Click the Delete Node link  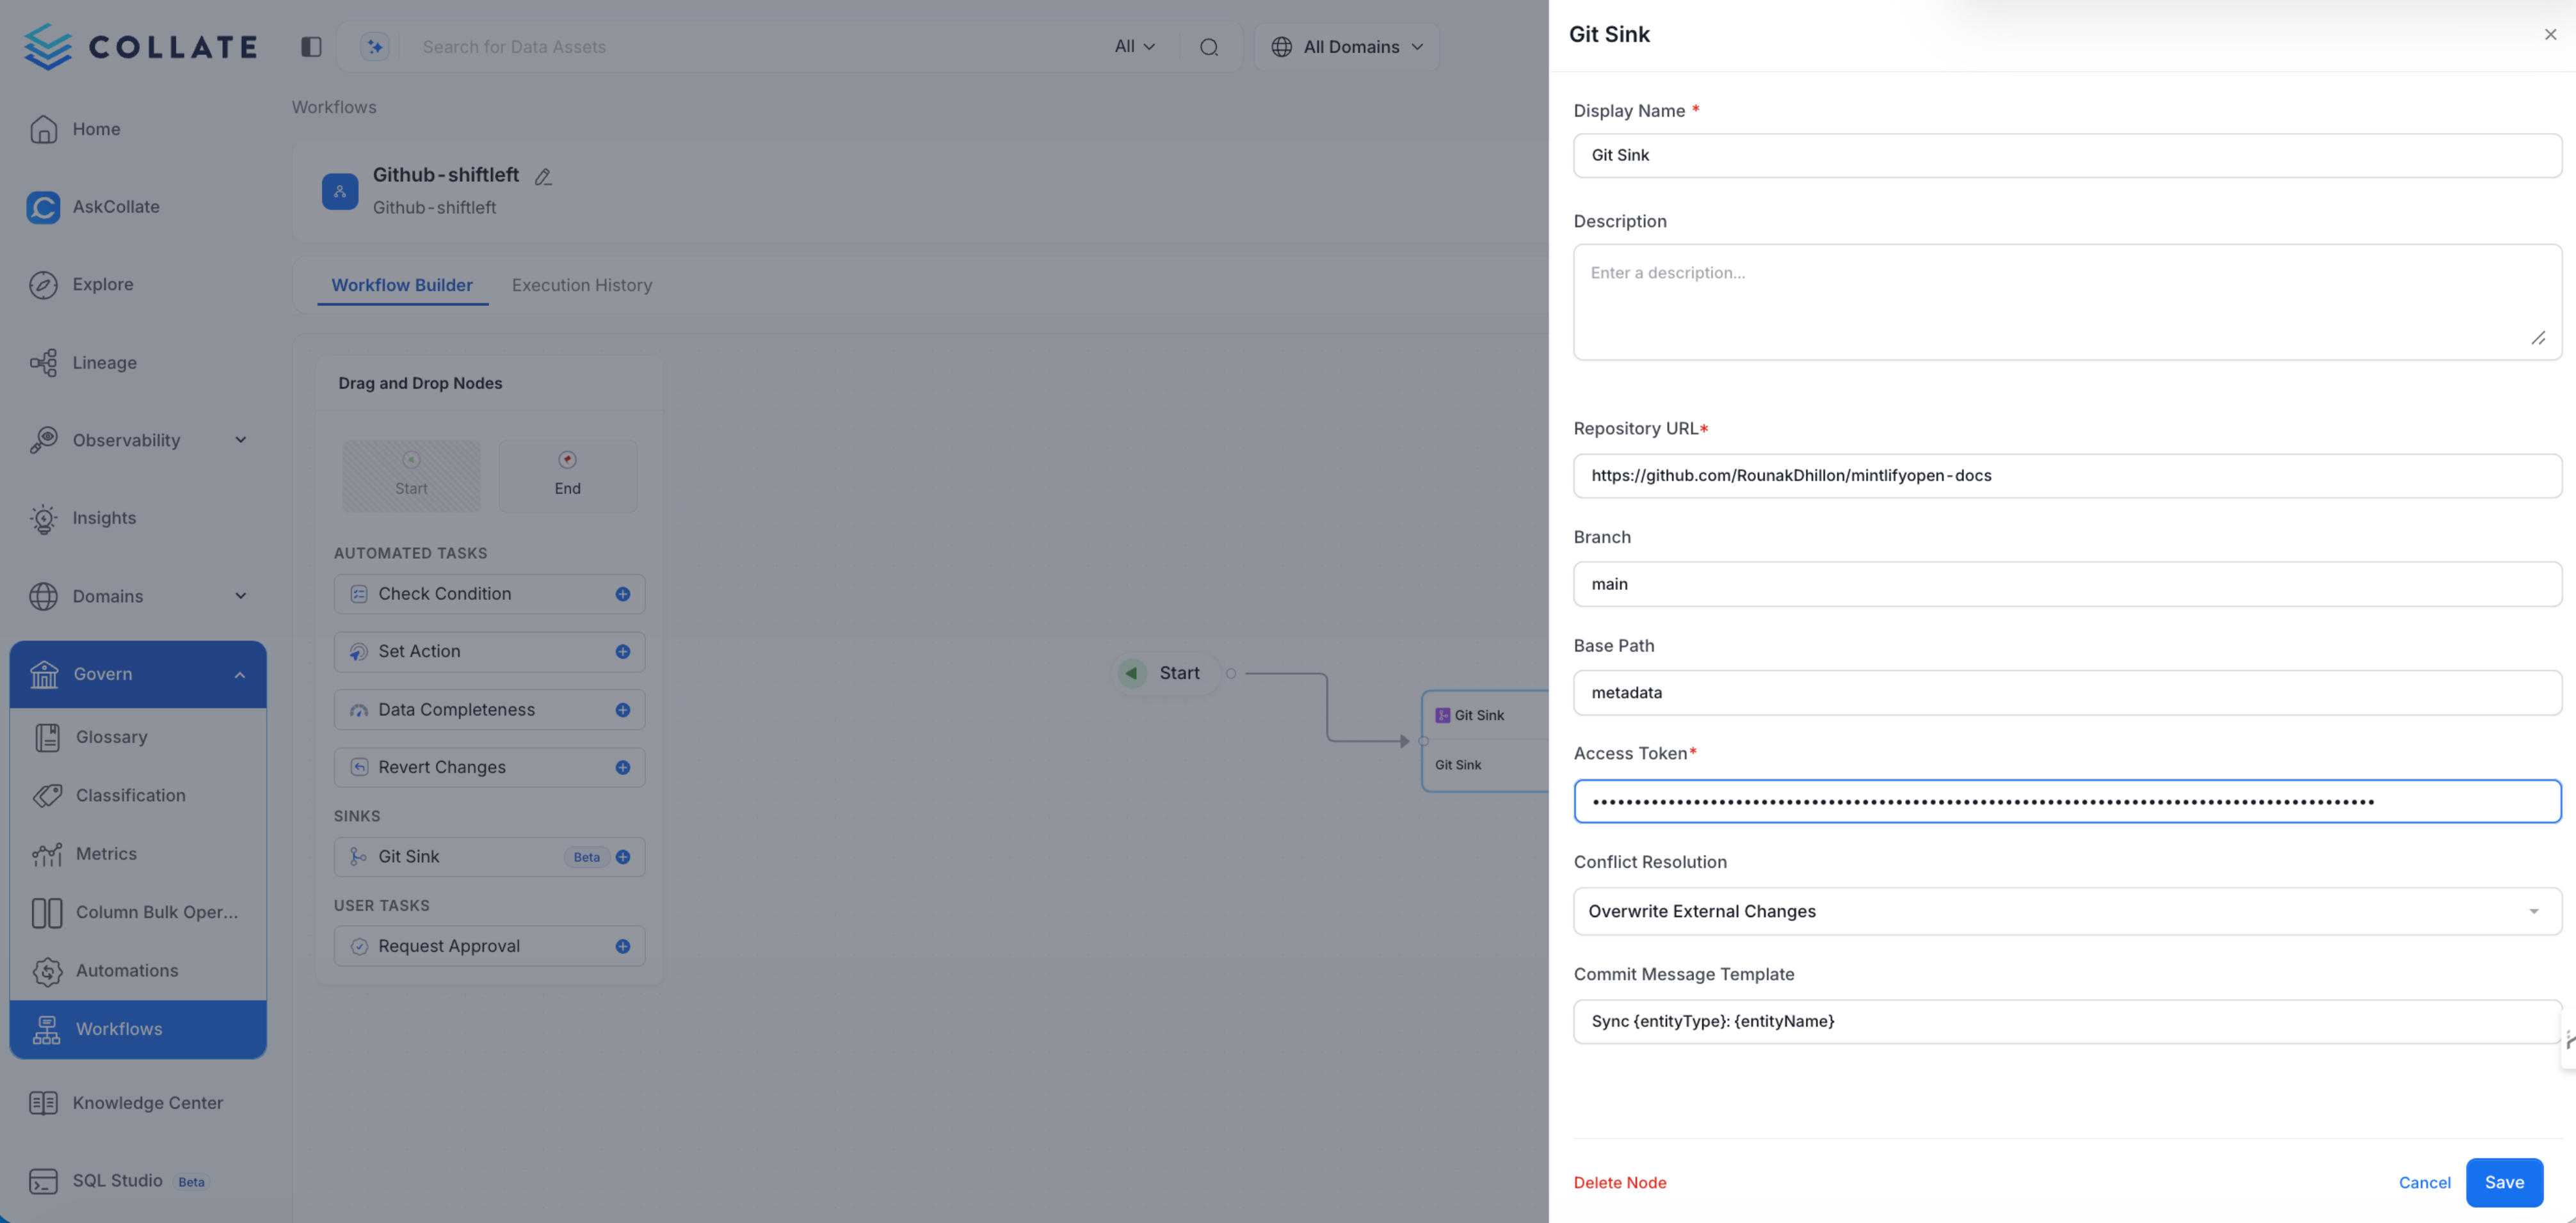pos(1620,1182)
